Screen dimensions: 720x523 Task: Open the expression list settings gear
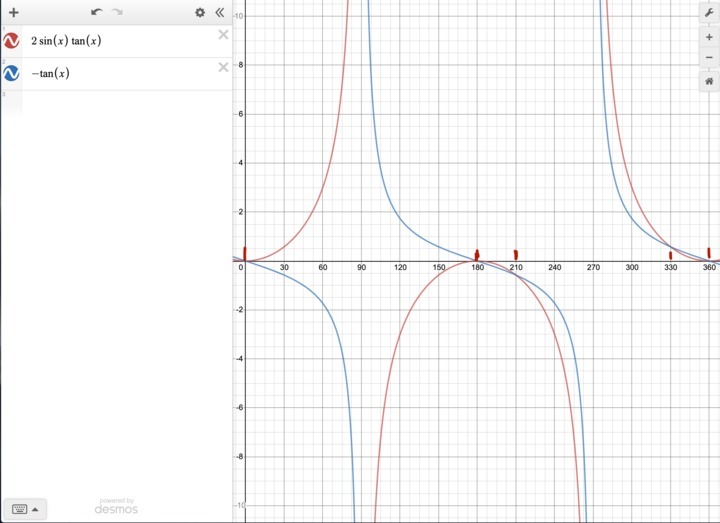(200, 12)
